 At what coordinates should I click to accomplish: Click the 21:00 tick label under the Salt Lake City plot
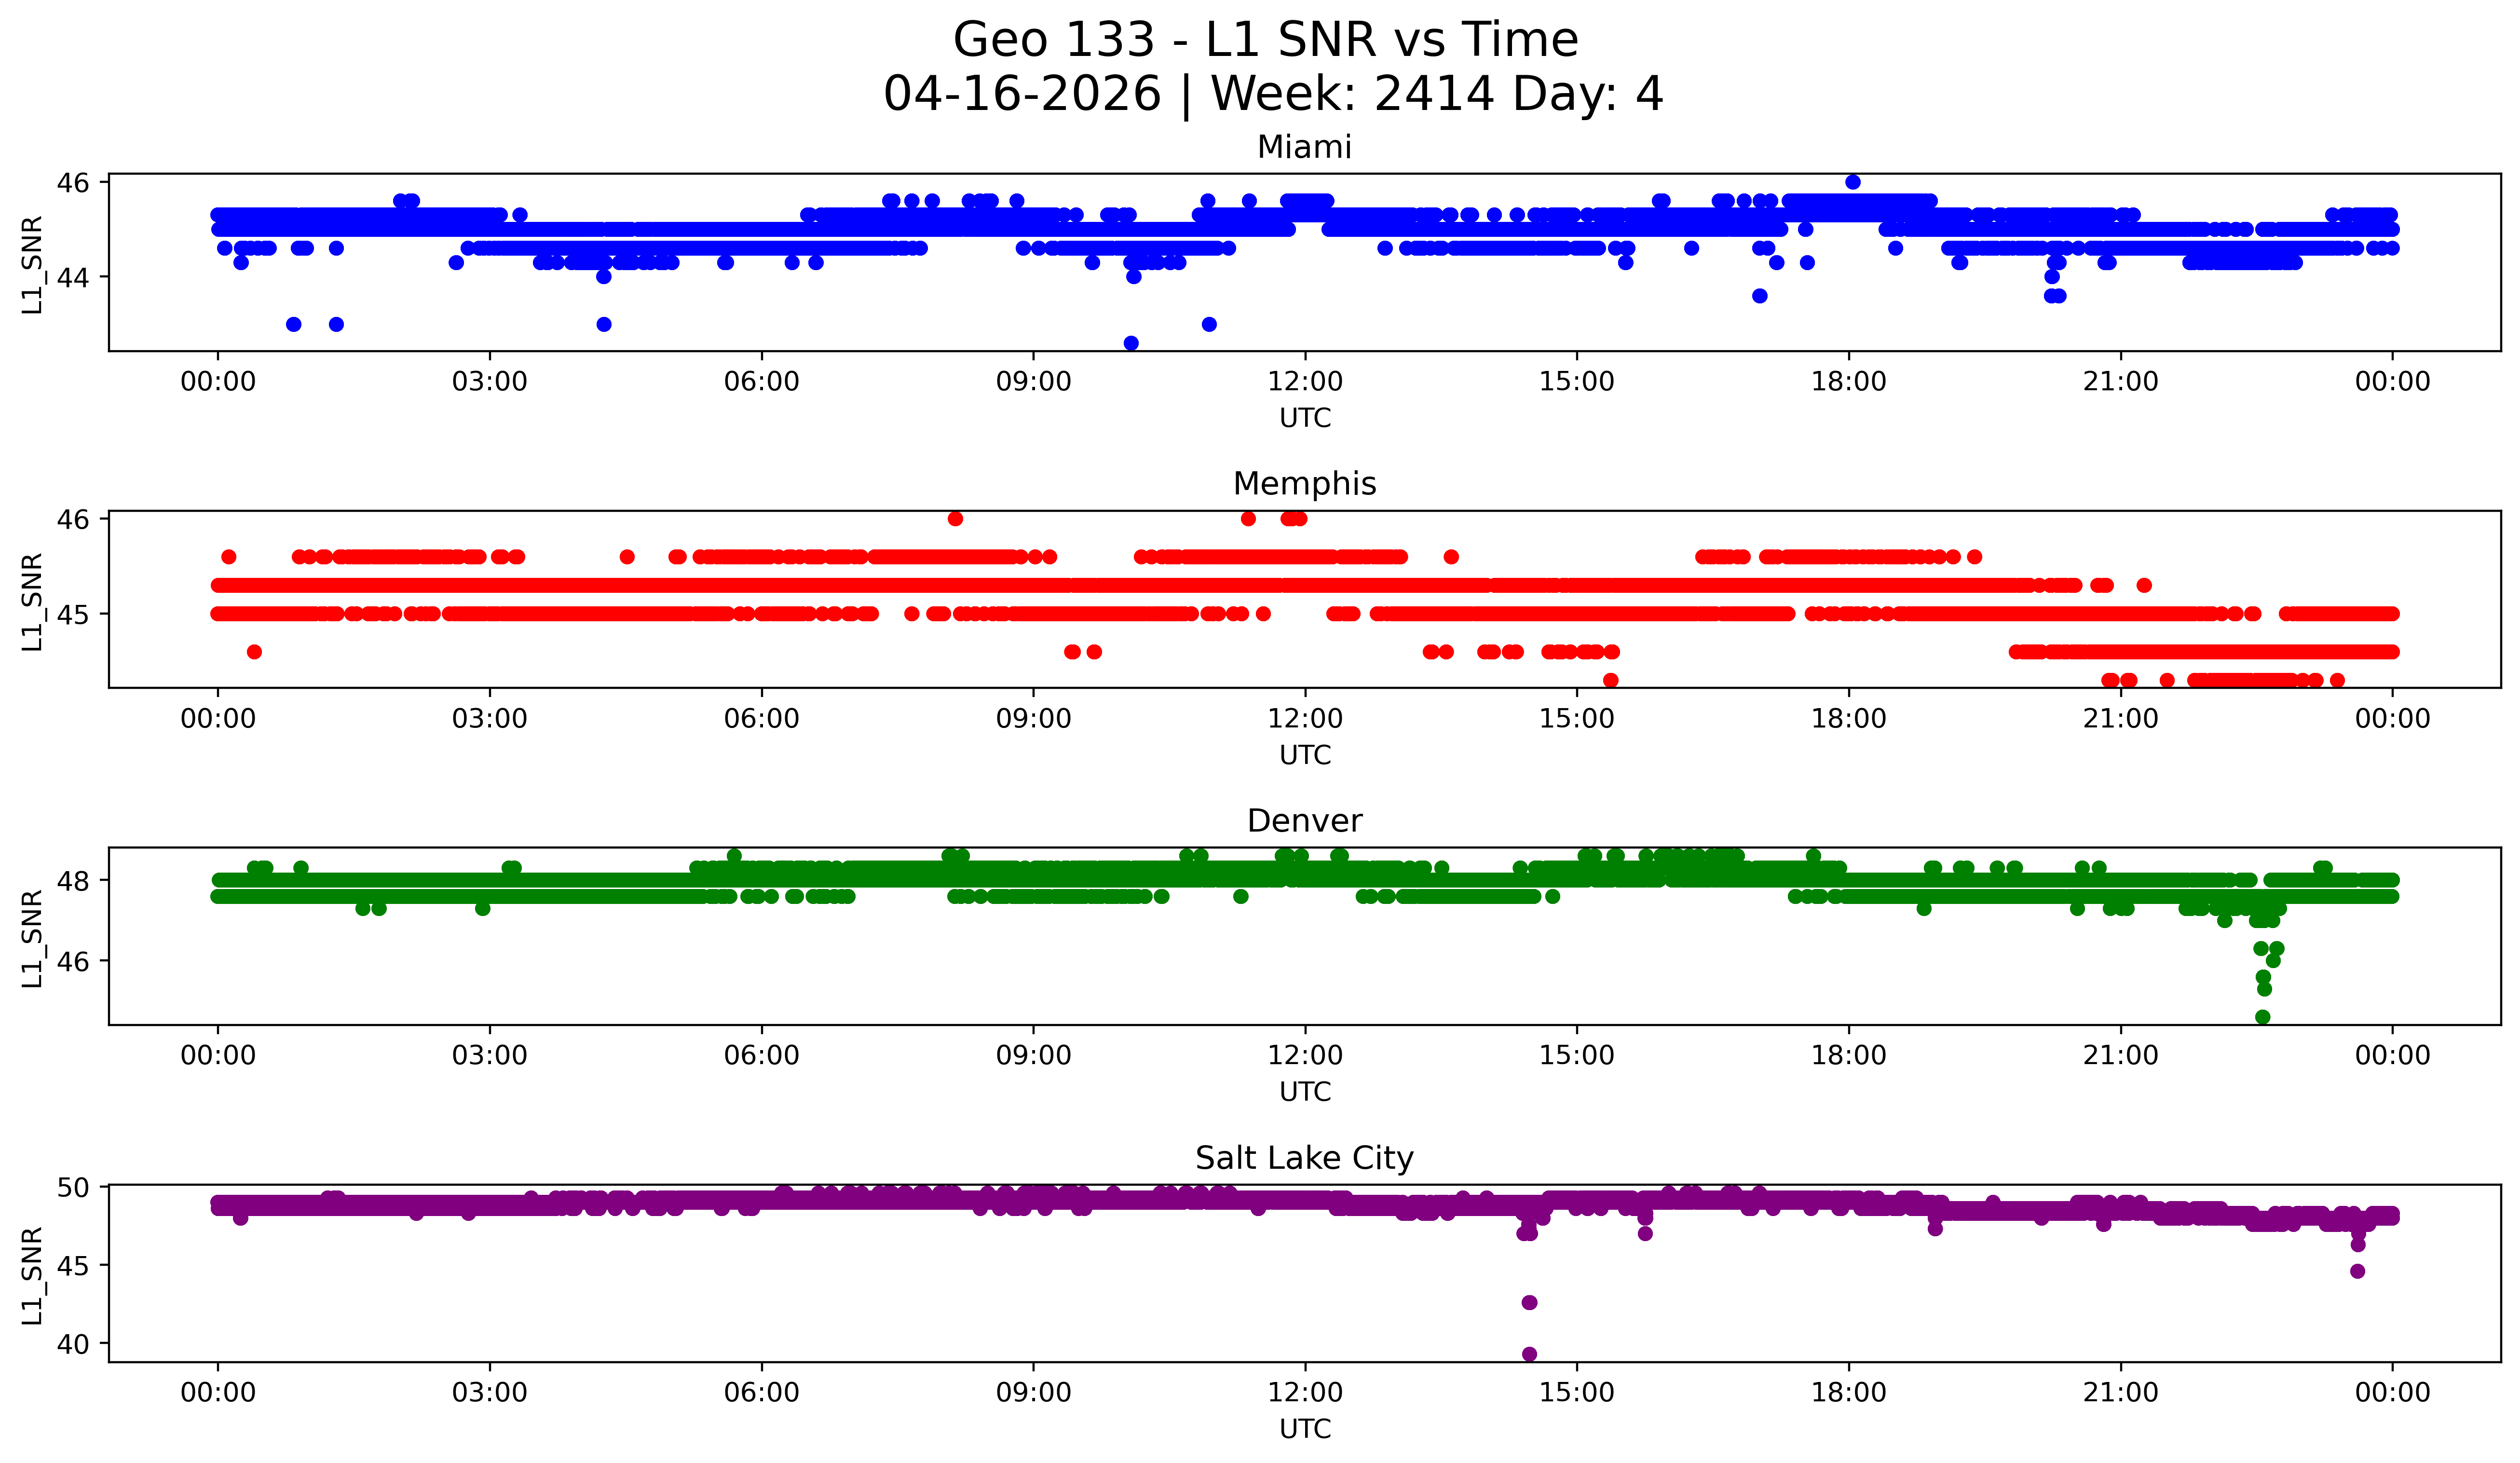(2120, 1393)
